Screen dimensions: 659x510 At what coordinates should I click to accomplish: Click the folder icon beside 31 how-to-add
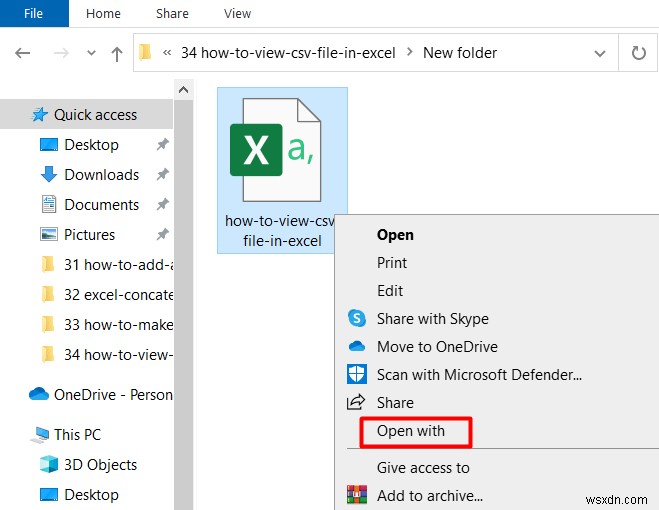coord(48,264)
